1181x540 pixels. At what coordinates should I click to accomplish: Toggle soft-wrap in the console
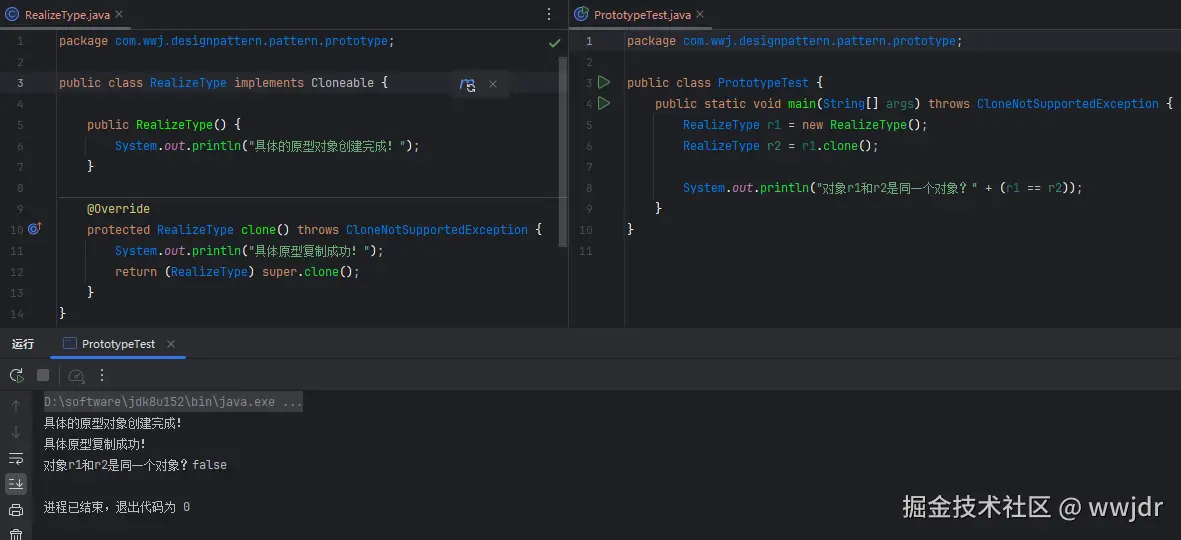pyautogui.click(x=16, y=458)
